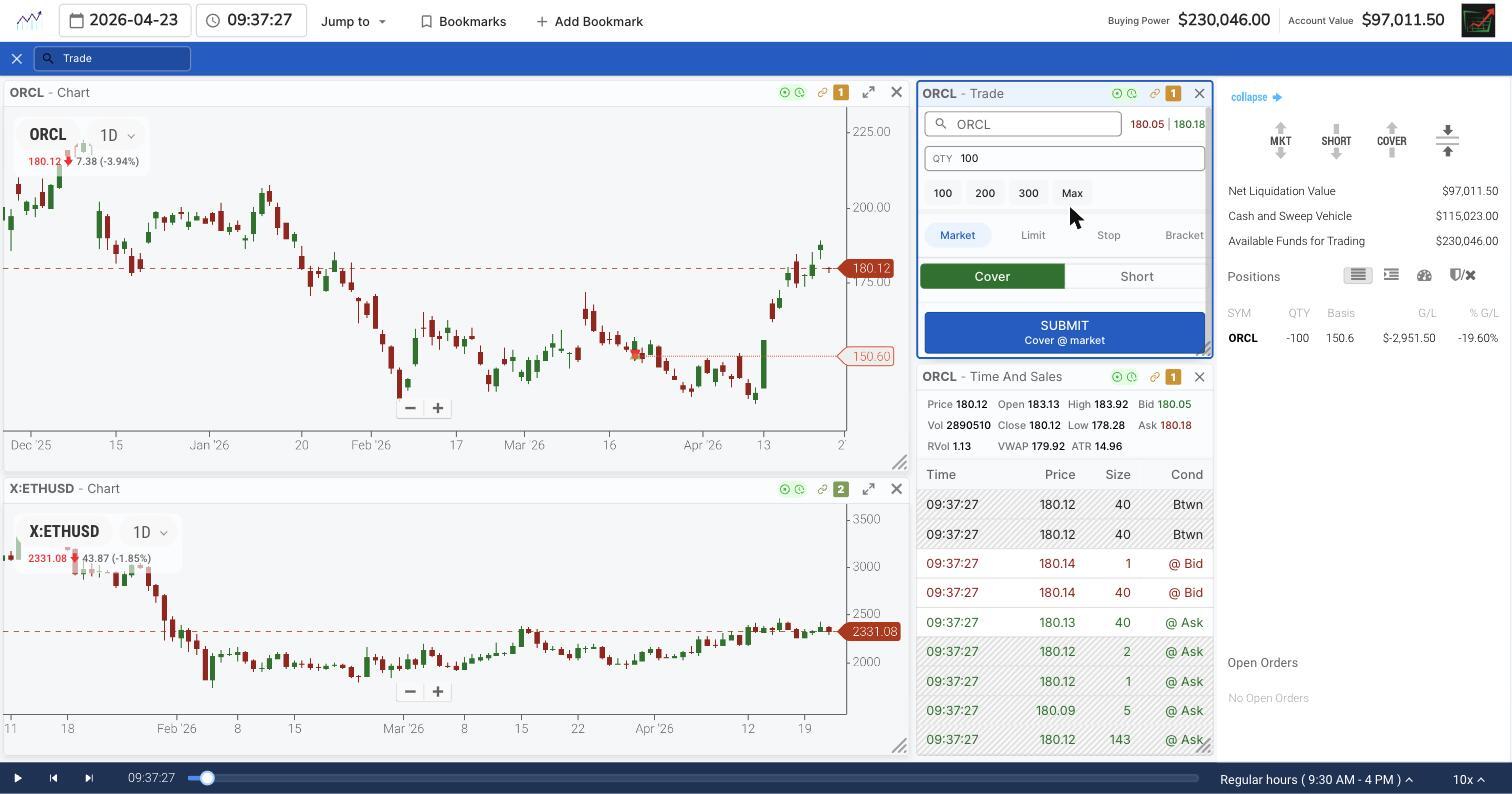
Task: Click the SHORT quick order icon
Action: [1336, 141]
